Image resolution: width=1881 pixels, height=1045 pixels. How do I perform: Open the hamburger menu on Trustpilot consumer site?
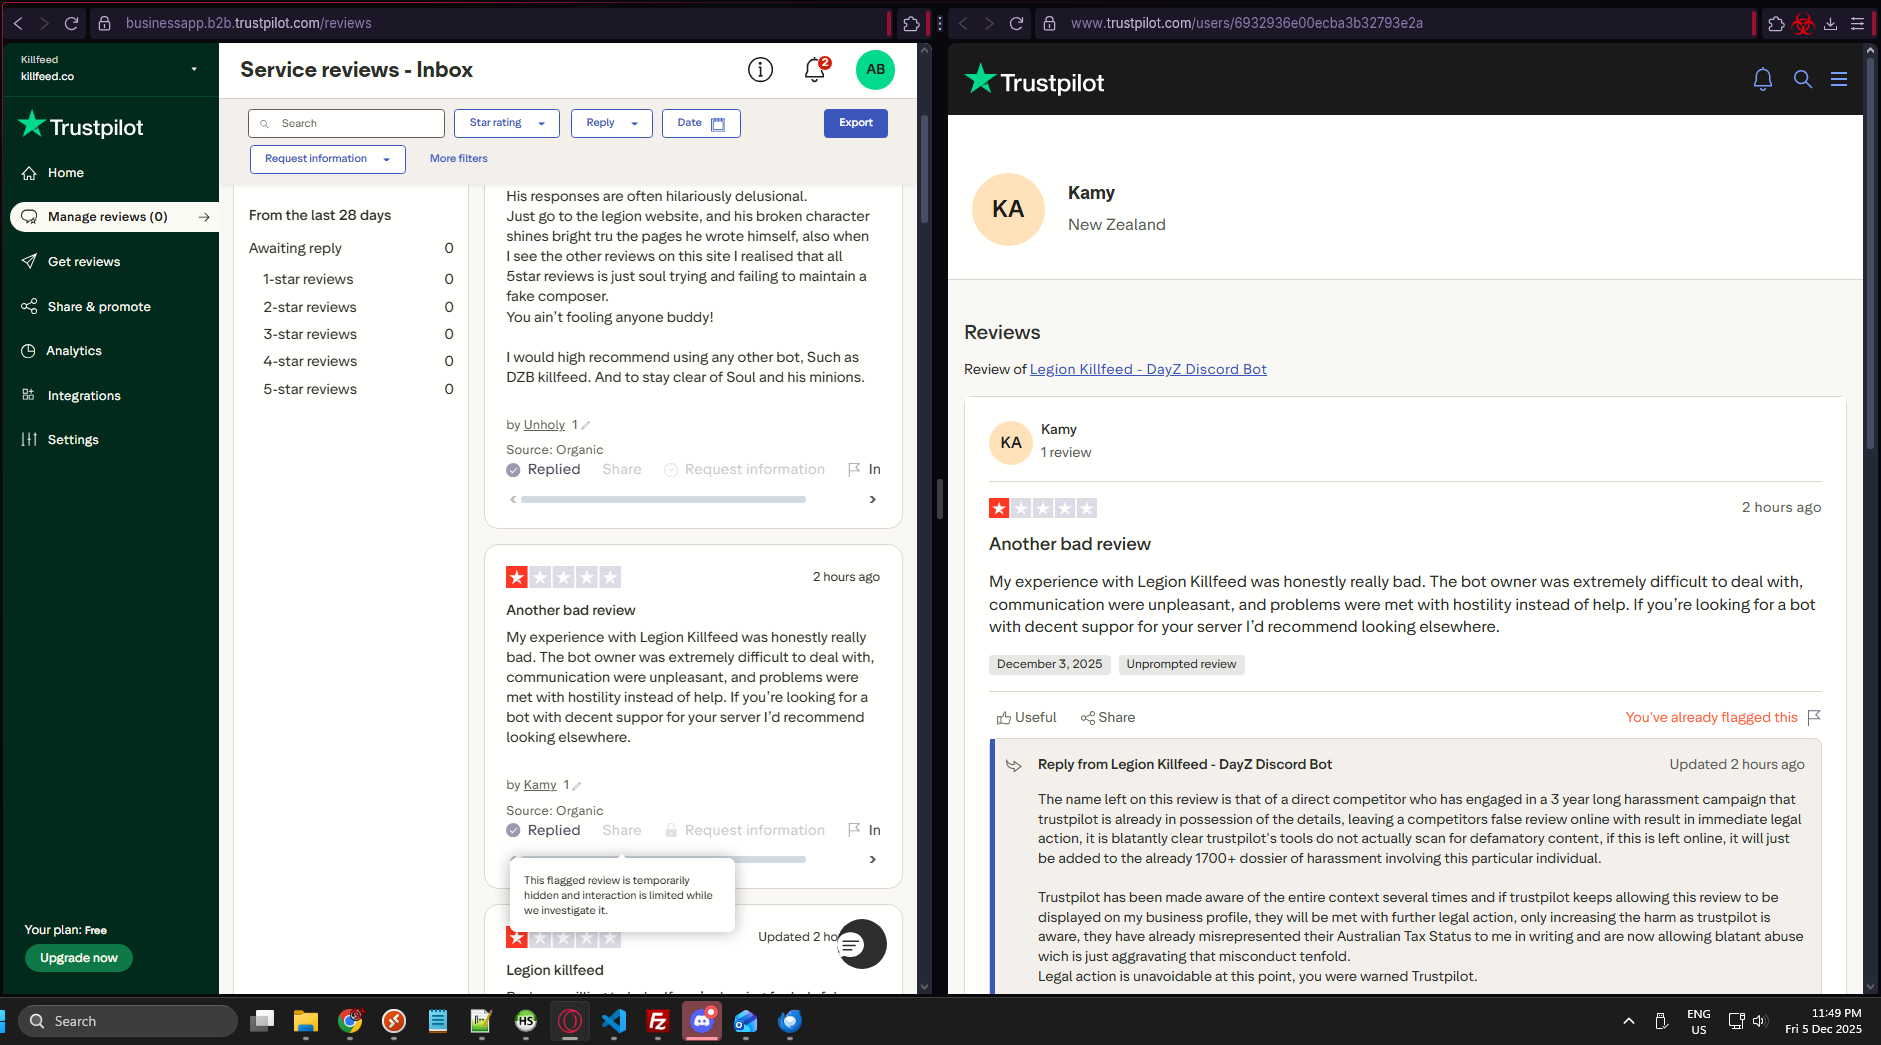1839,79
